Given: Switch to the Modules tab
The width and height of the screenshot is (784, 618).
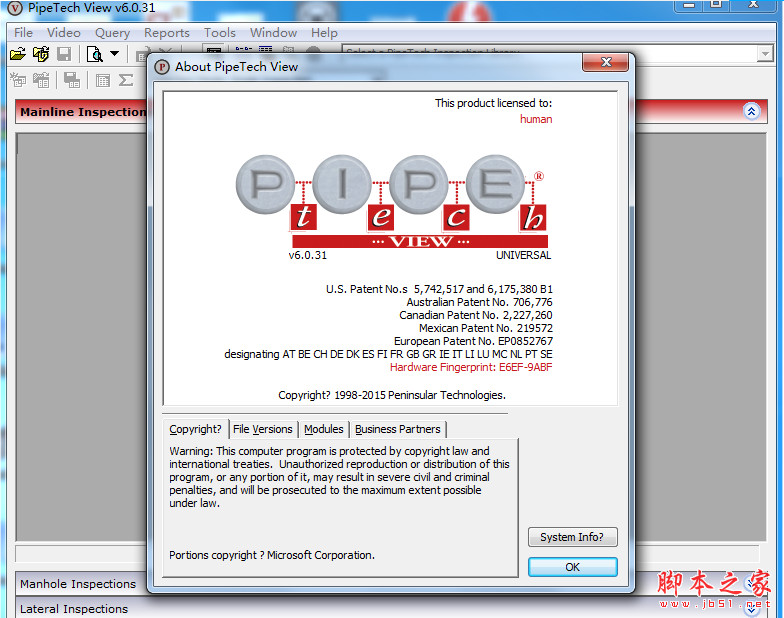Looking at the screenshot, I should (324, 429).
